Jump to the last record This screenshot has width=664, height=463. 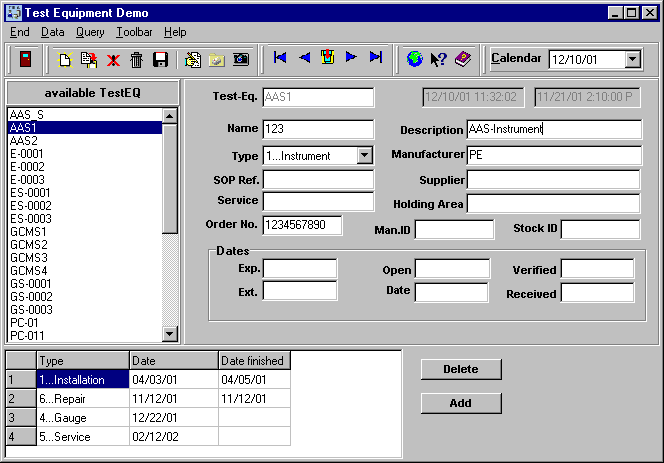376,57
